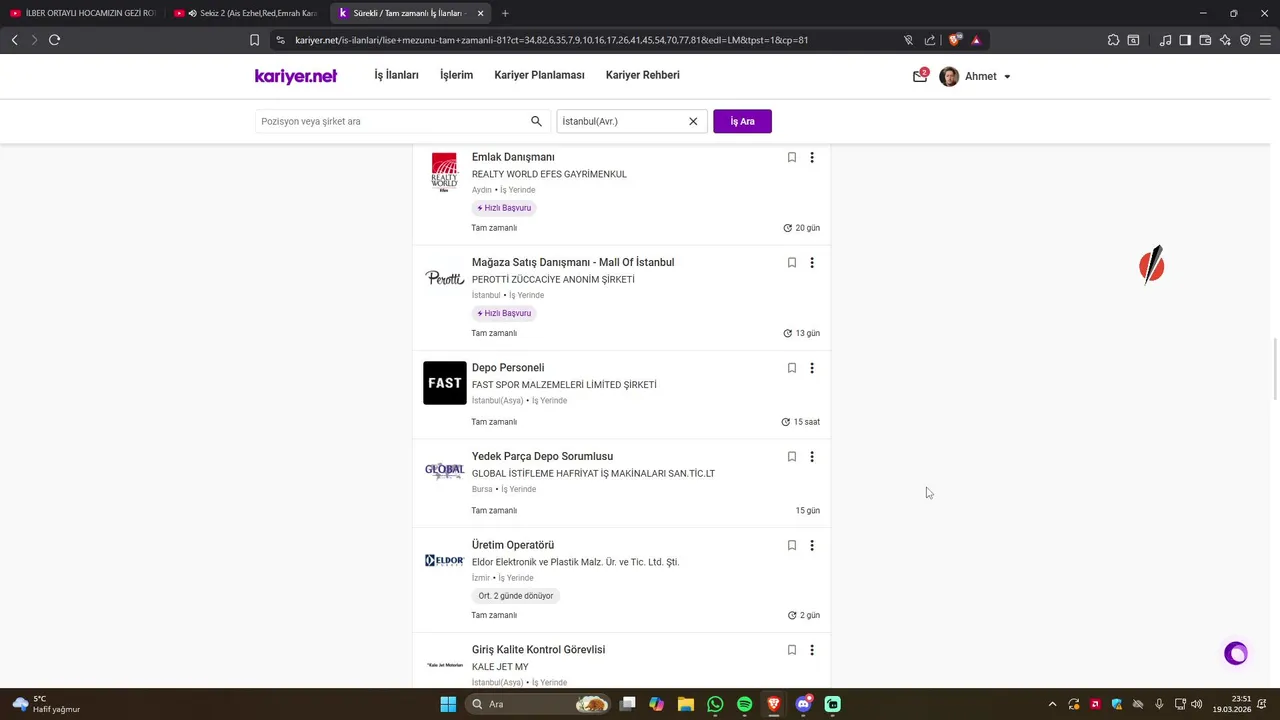Expand the Ahmet account dropdown
The width and height of the screenshot is (1280, 720).
[x=1007, y=77]
